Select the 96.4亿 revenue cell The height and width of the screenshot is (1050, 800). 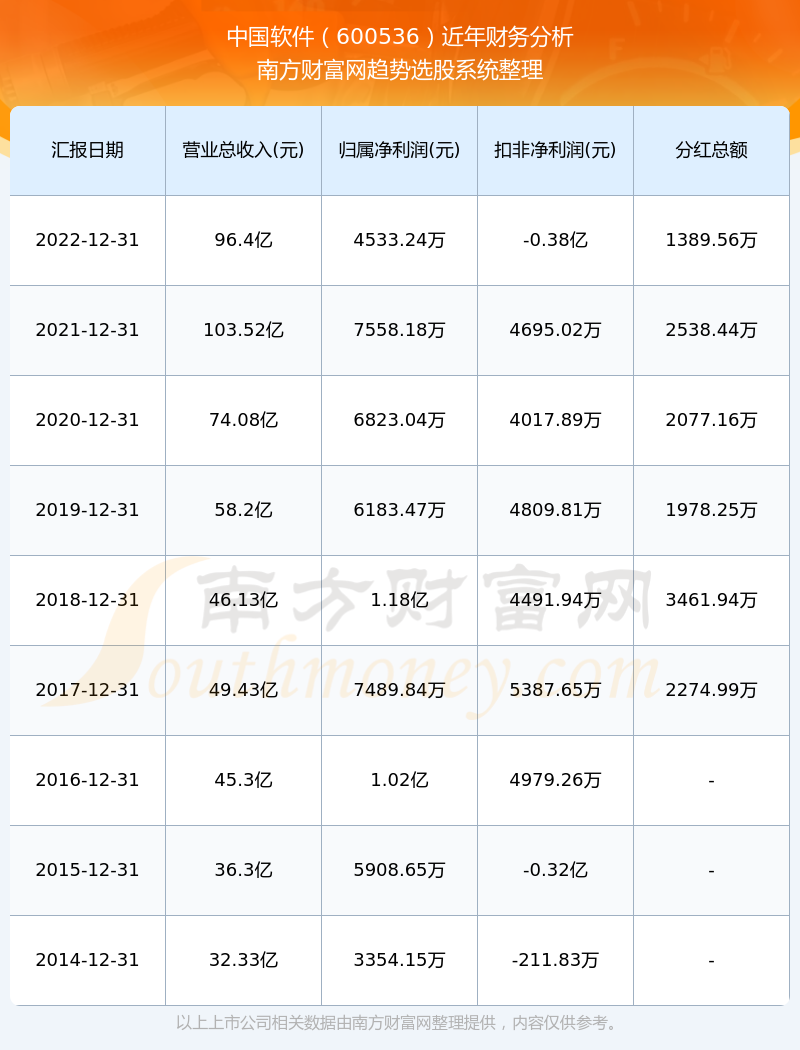(x=244, y=240)
